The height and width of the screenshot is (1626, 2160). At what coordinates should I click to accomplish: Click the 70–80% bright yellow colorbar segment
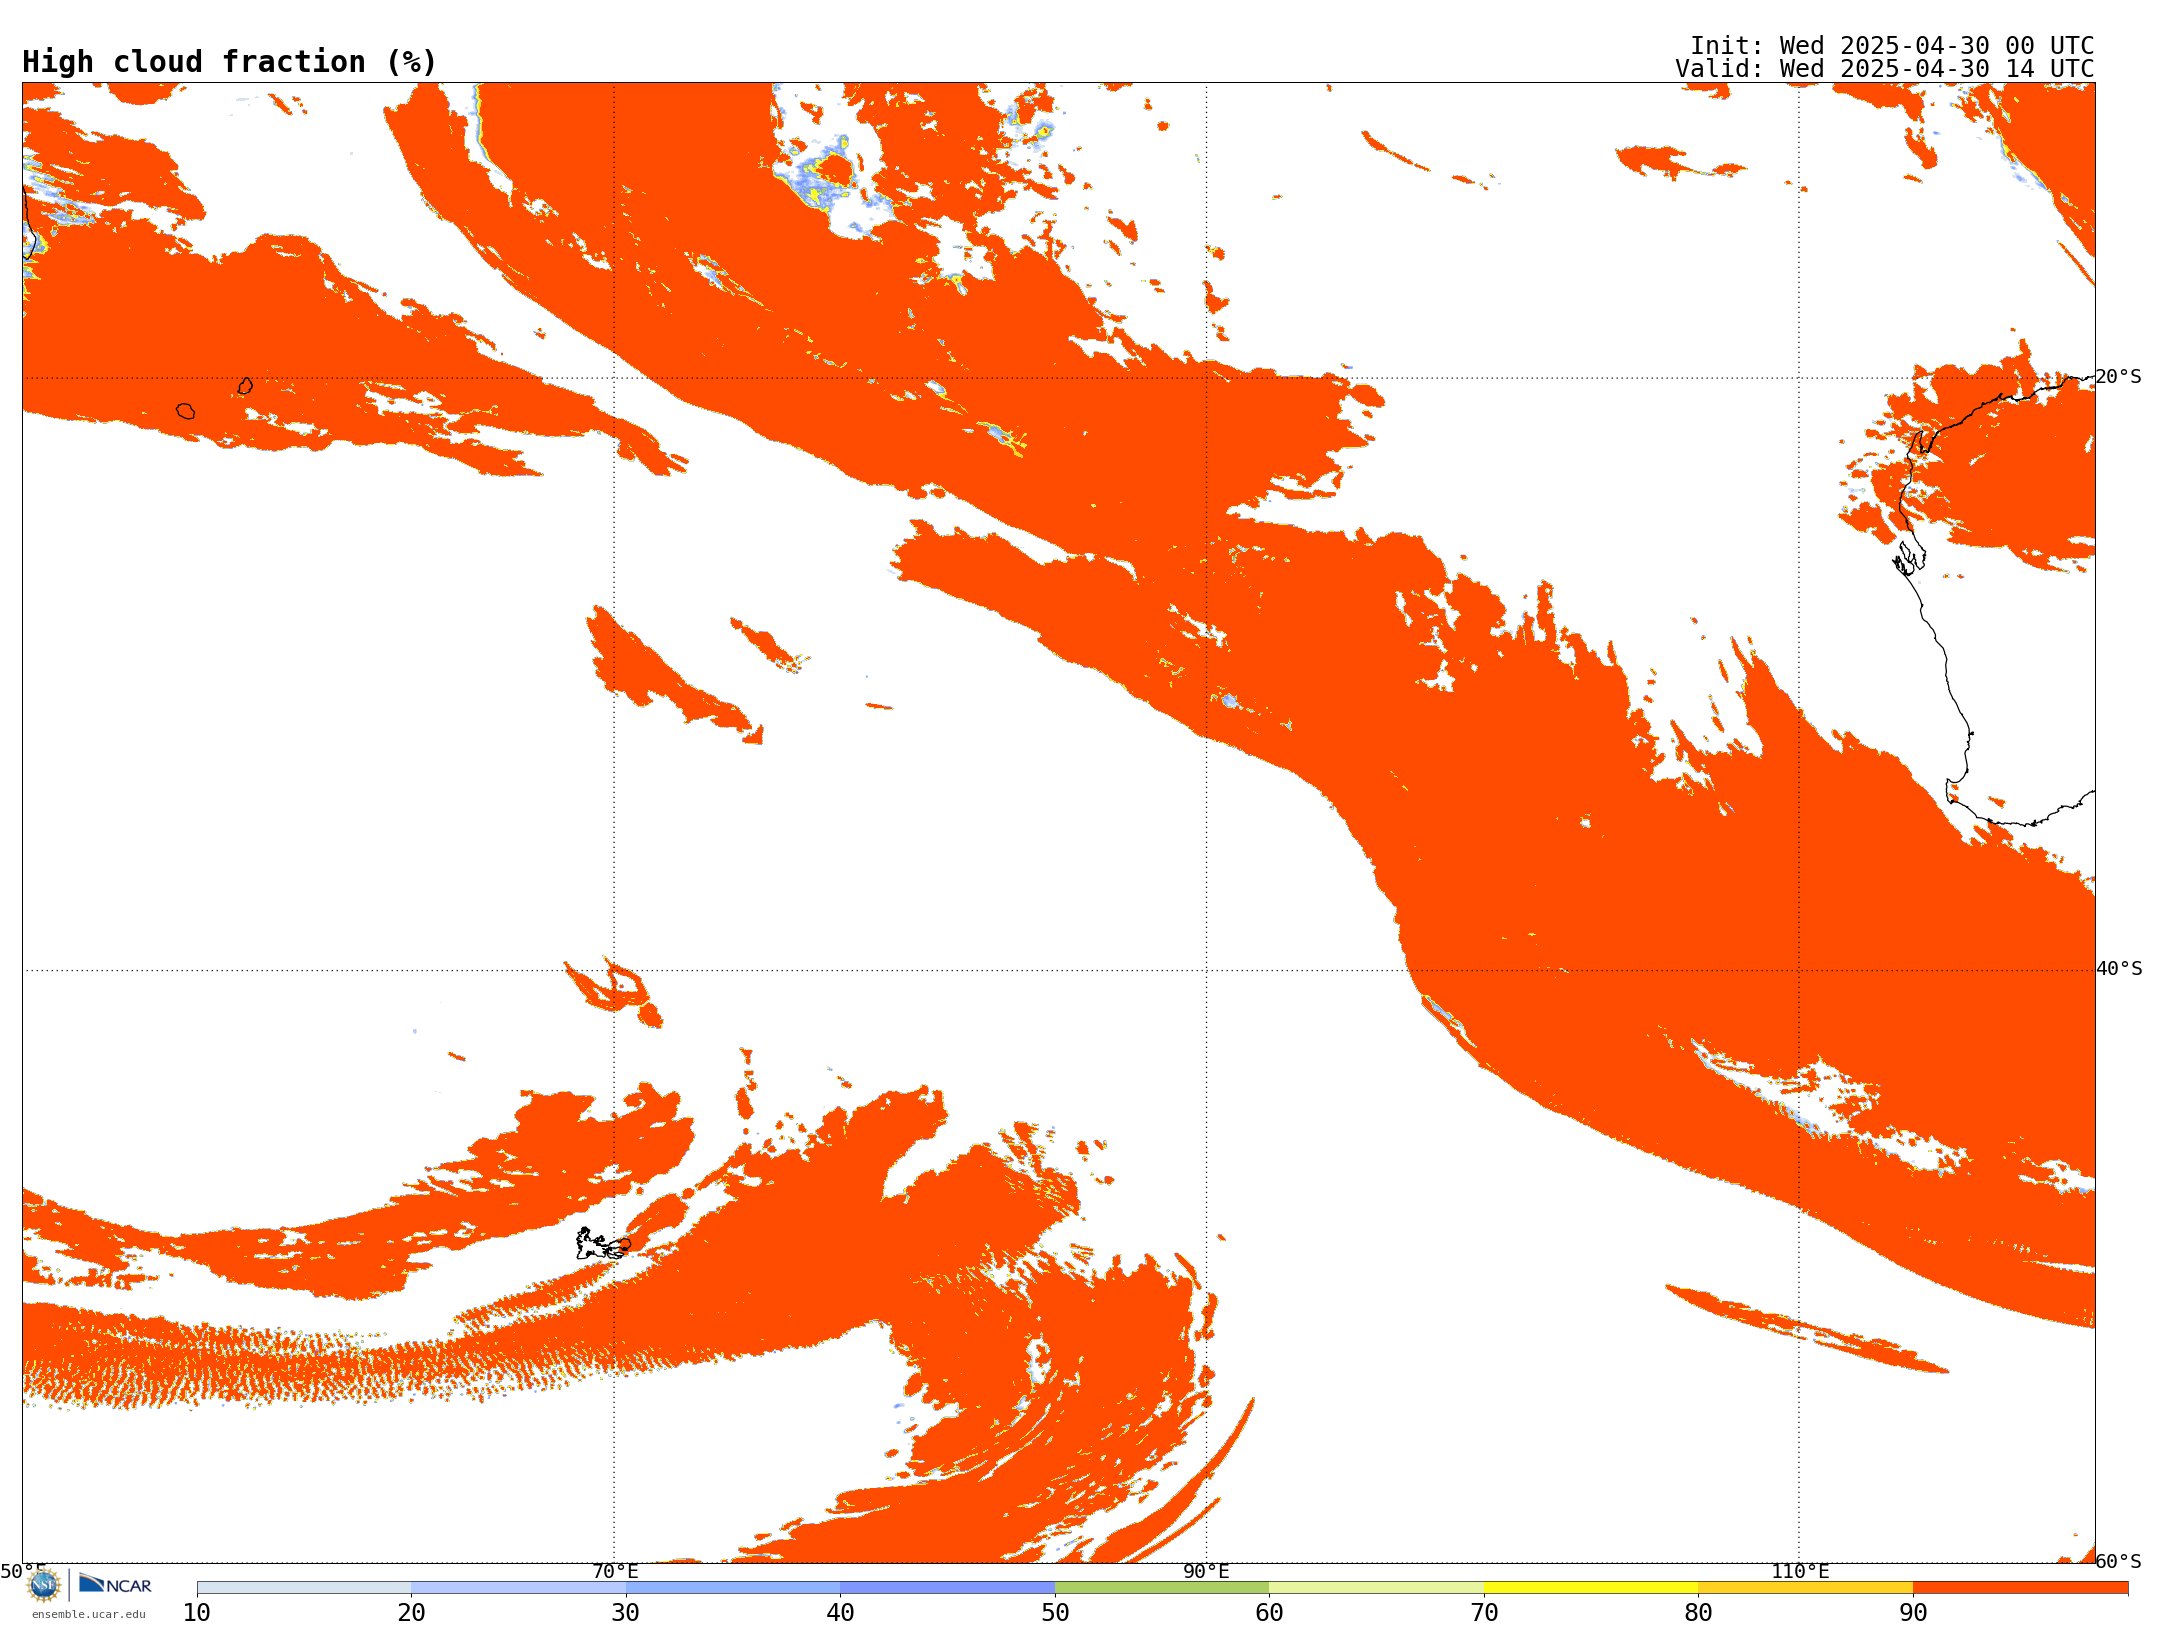(x=1591, y=1588)
